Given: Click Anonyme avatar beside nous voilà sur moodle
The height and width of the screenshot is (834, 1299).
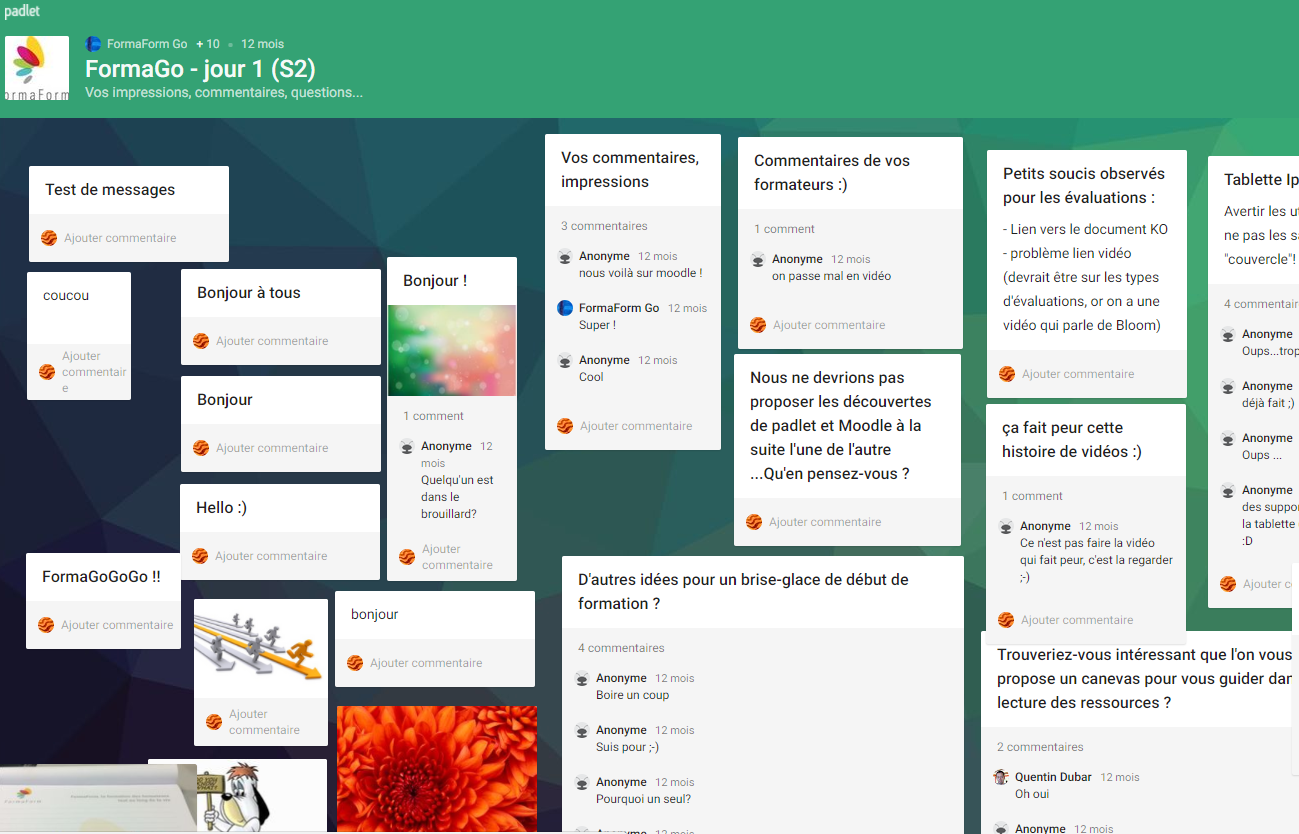Looking at the screenshot, I should [565, 257].
